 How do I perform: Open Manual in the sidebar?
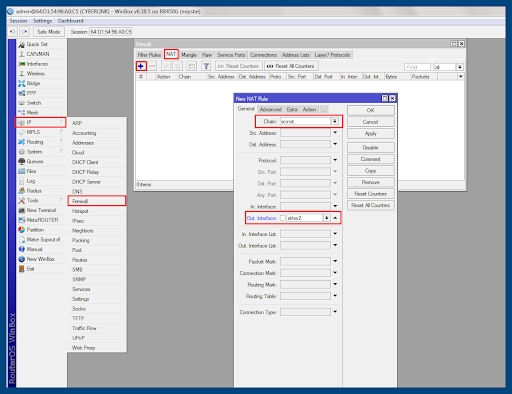click(34, 249)
